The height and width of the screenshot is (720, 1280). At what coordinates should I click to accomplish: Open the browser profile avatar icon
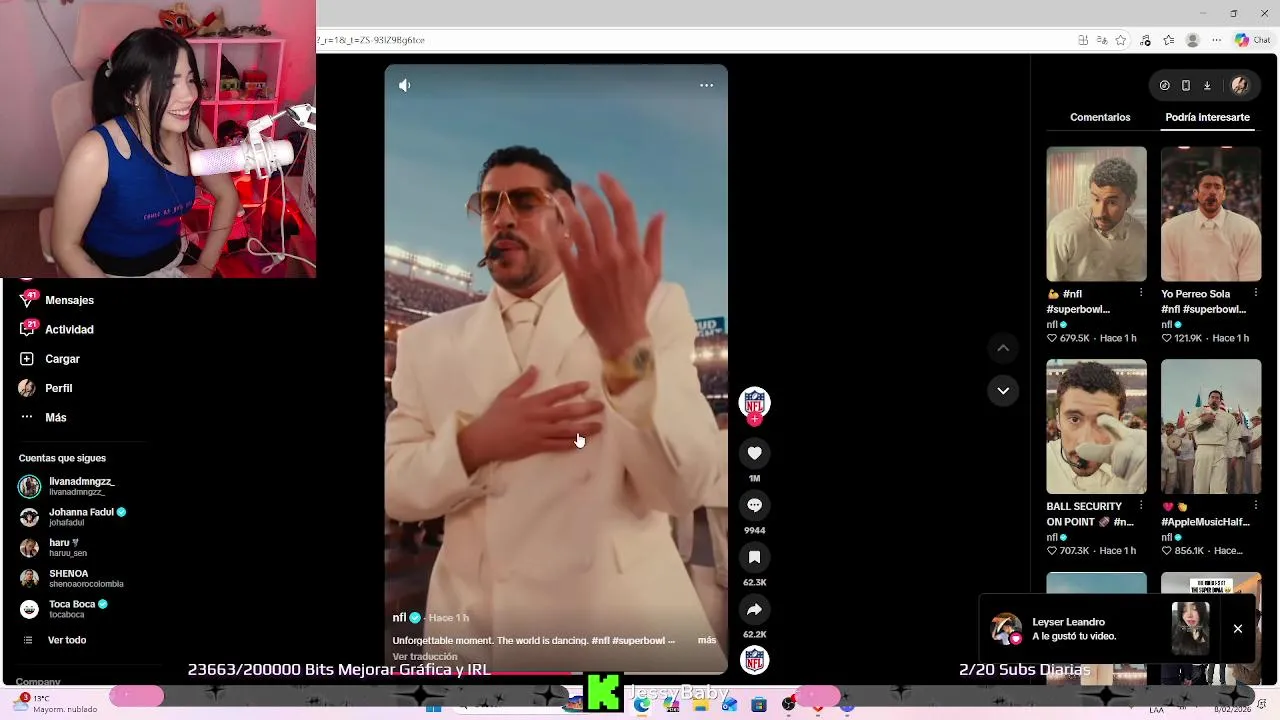coord(1192,40)
